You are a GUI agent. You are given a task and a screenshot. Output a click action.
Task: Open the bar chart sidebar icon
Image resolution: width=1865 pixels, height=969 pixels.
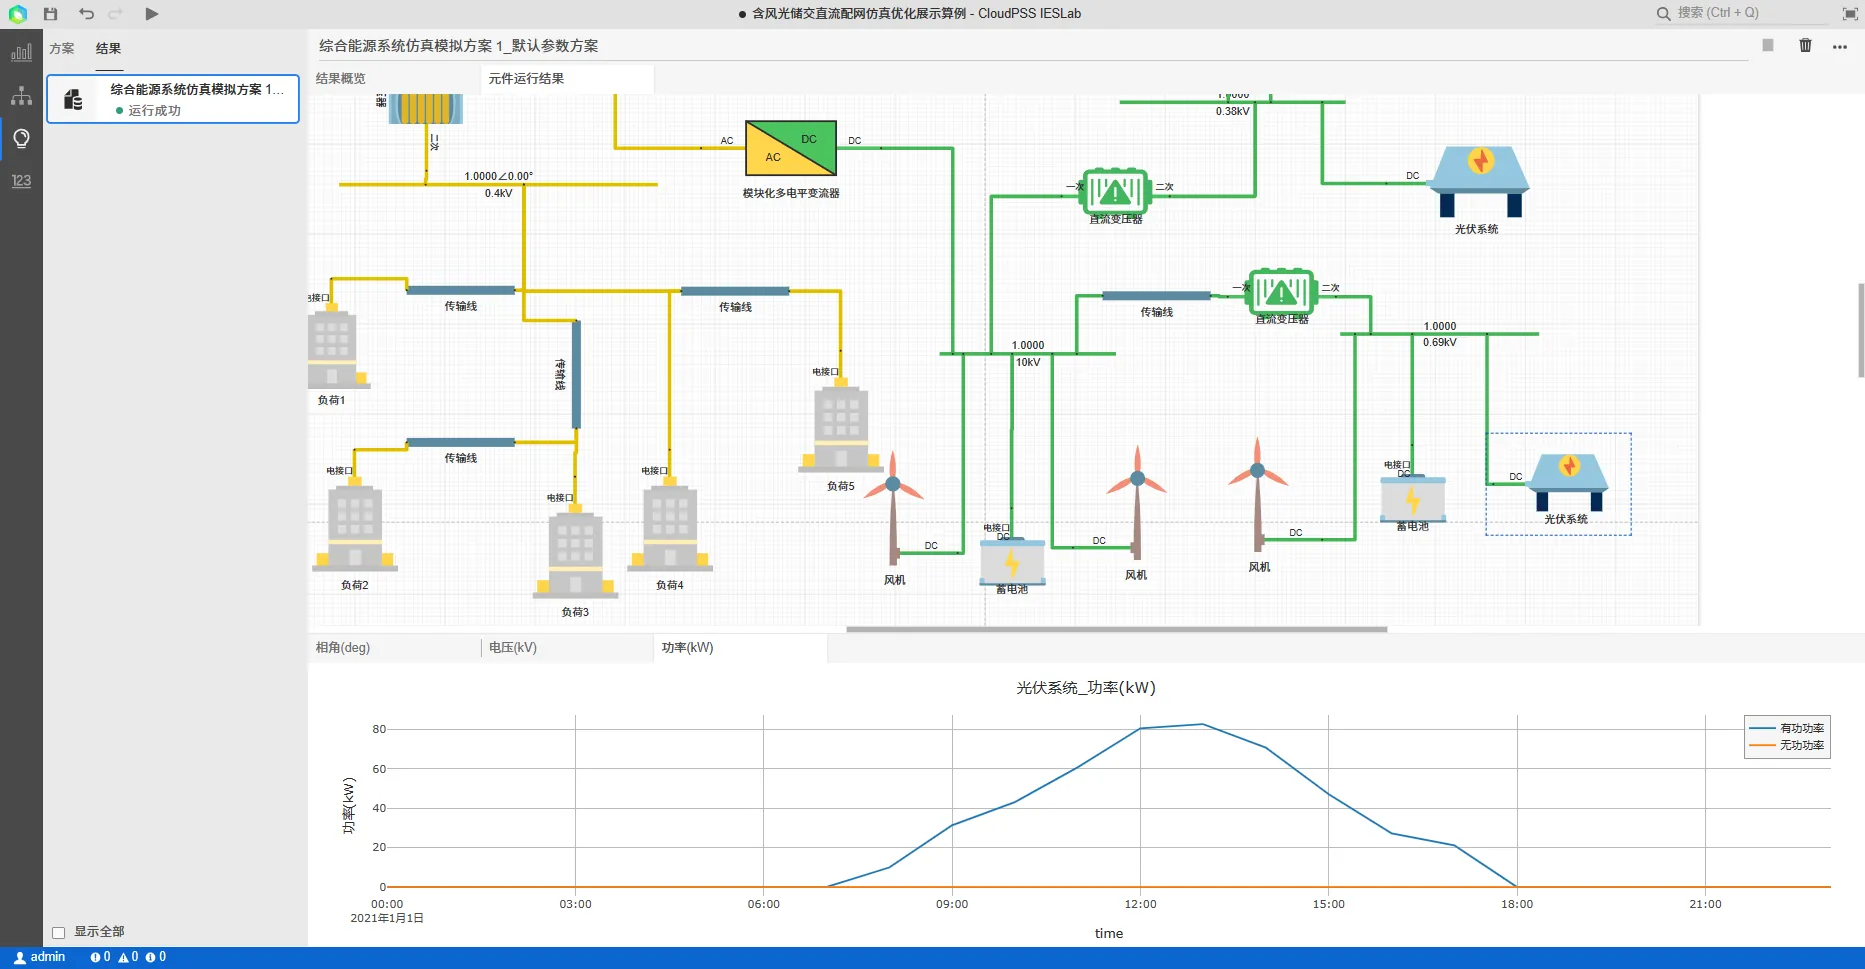(x=21, y=53)
